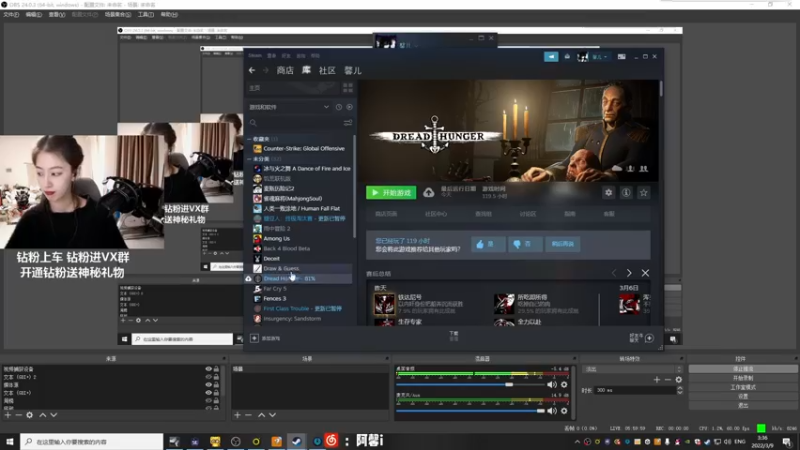800x450 pixels.
Task: Open the 馨儿 account dropdown in Steam header
Action: tap(598, 57)
